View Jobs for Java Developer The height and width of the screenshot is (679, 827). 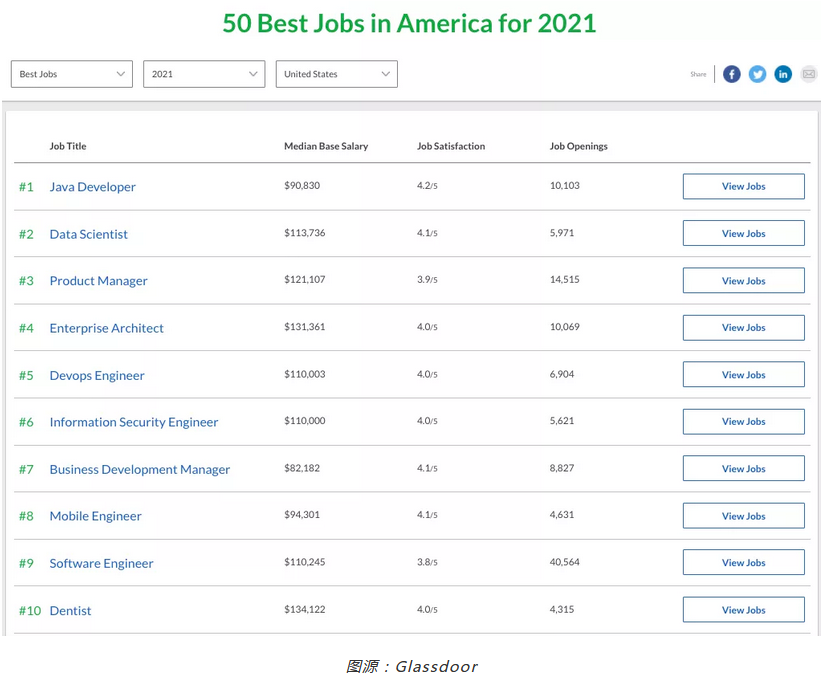[x=744, y=186]
